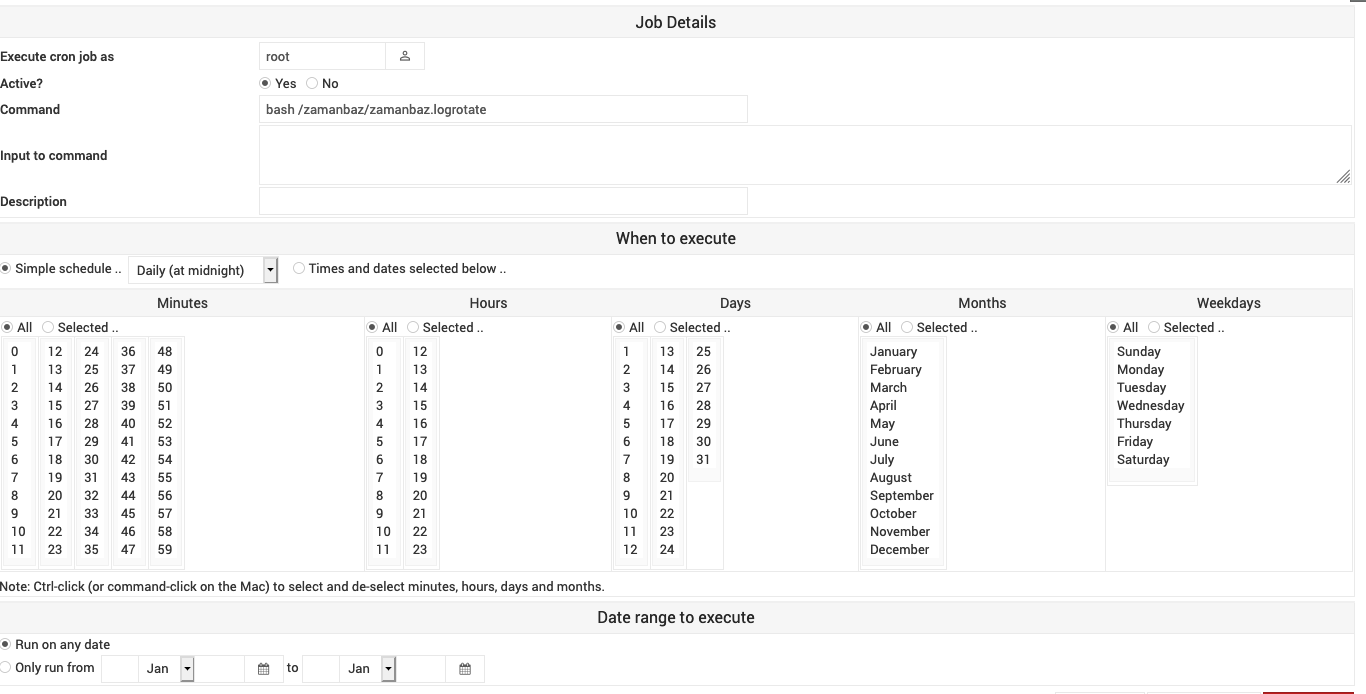Select No for the Active option
The height and width of the screenshot is (694, 1366).
click(311, 83)
